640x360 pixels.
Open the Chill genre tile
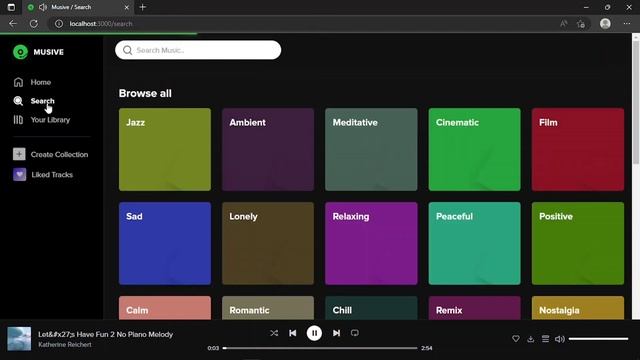pyautogui.click(x=371, y=308)
